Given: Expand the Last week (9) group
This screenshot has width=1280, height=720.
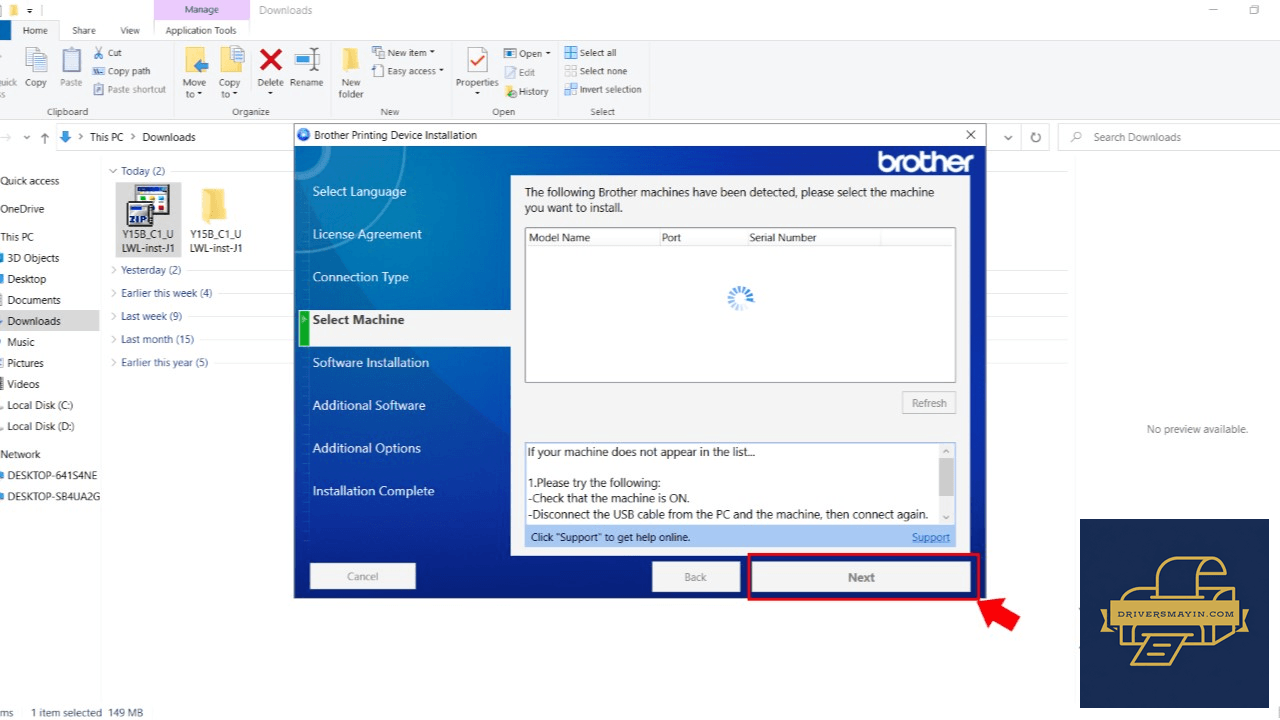Looking at the screenshot, I should coord(113,316).
